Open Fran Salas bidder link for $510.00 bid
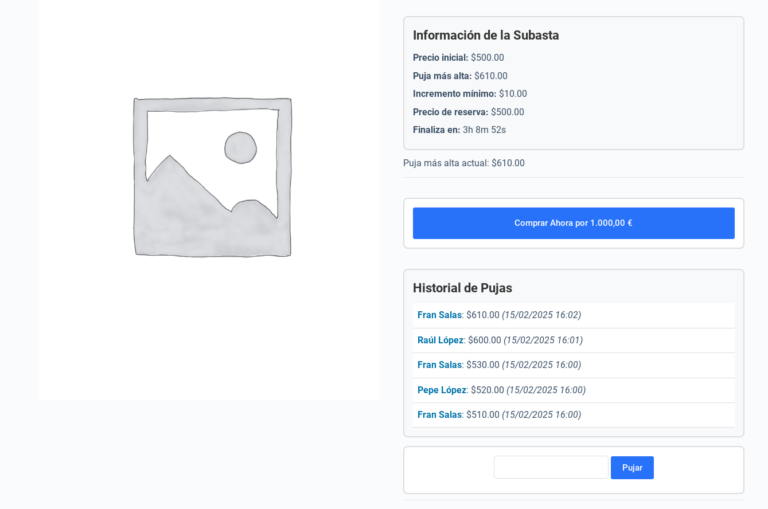 (x=439, y=415)
